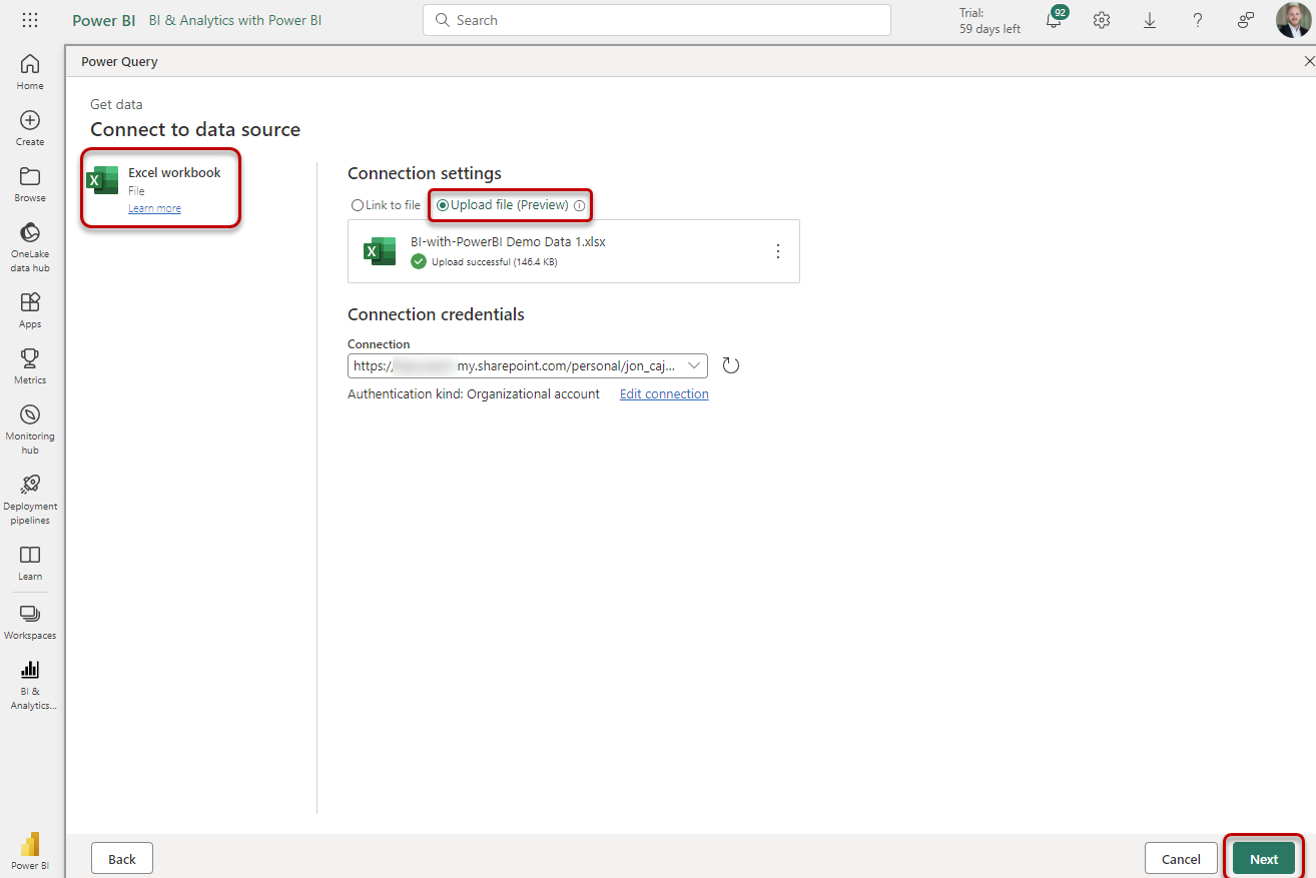Open OneLake data hub
This screenshot has width=1316, height=878.
coord(30,247)
